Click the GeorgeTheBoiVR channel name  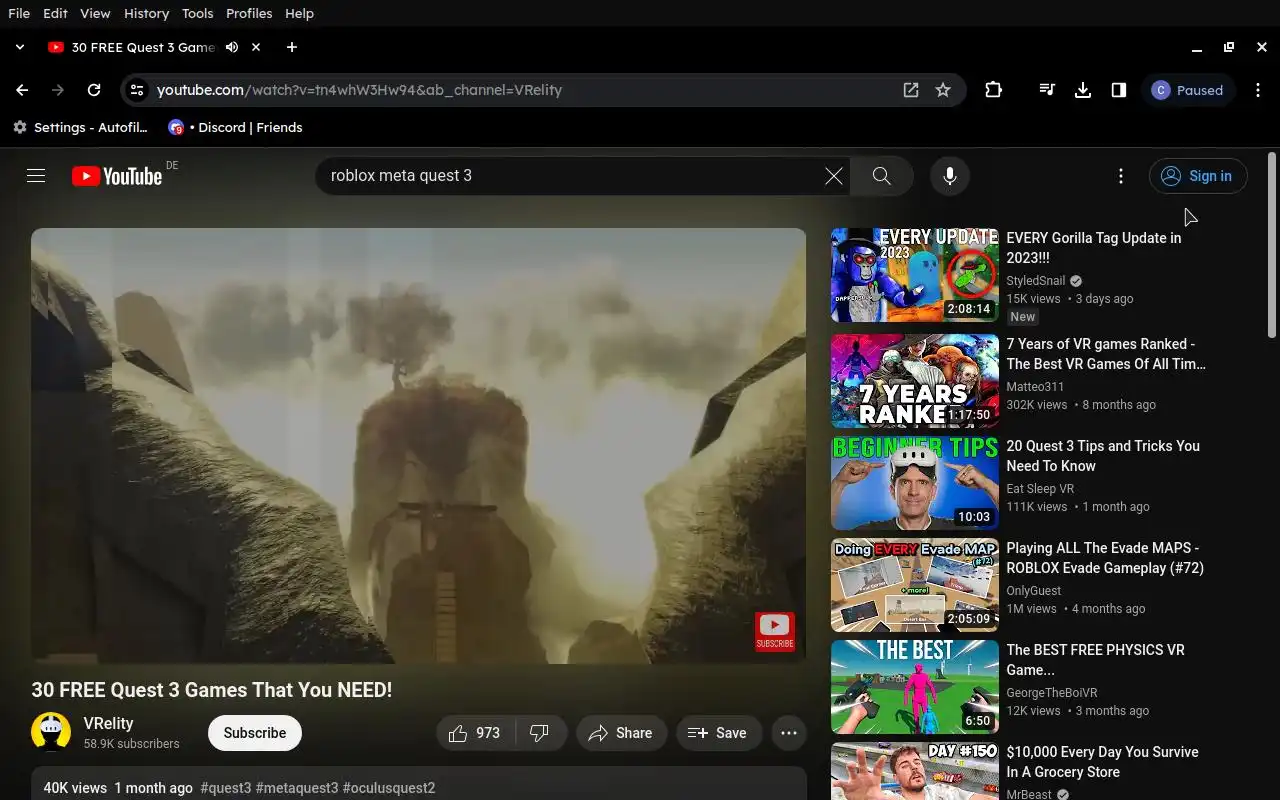pyautogui.click(x=1052, y=693)
